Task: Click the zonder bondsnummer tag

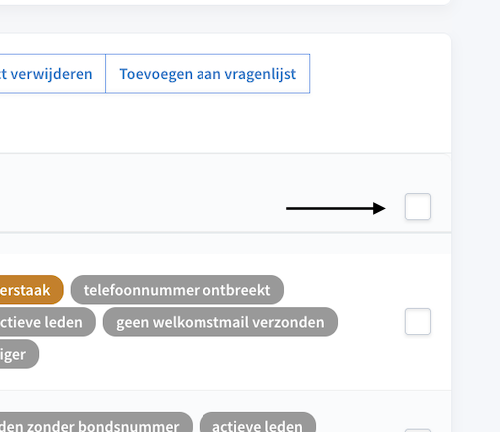Action: [x=96, y=423]
